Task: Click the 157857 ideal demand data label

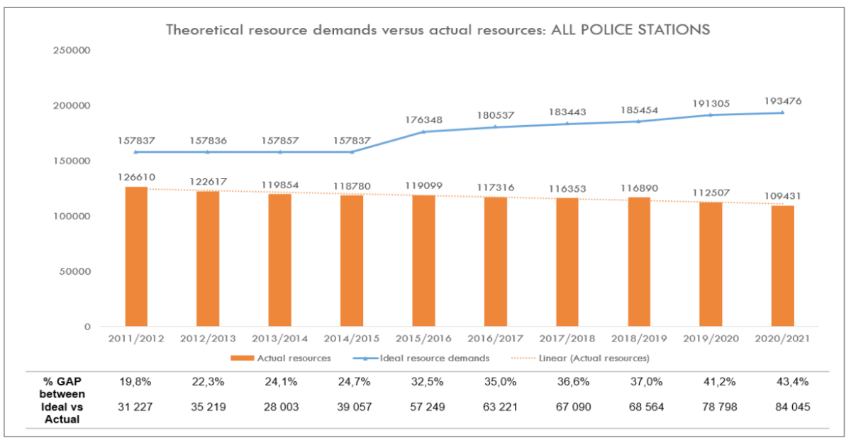Action: 280,141
